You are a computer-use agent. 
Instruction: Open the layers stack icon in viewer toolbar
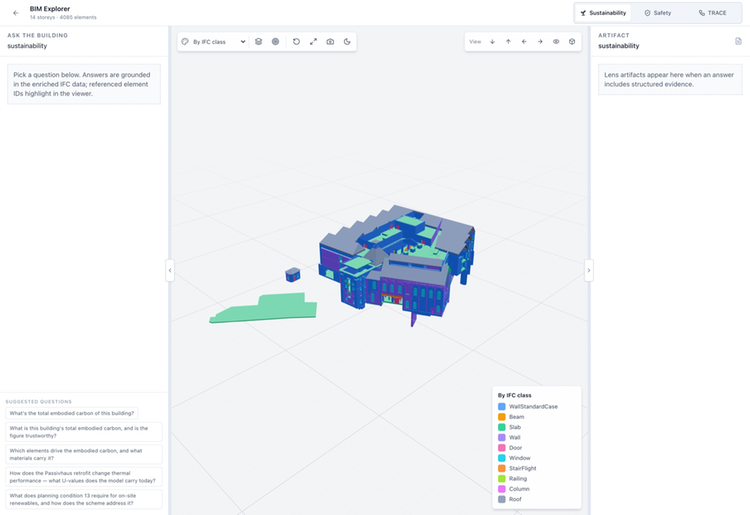click(258, 42)
